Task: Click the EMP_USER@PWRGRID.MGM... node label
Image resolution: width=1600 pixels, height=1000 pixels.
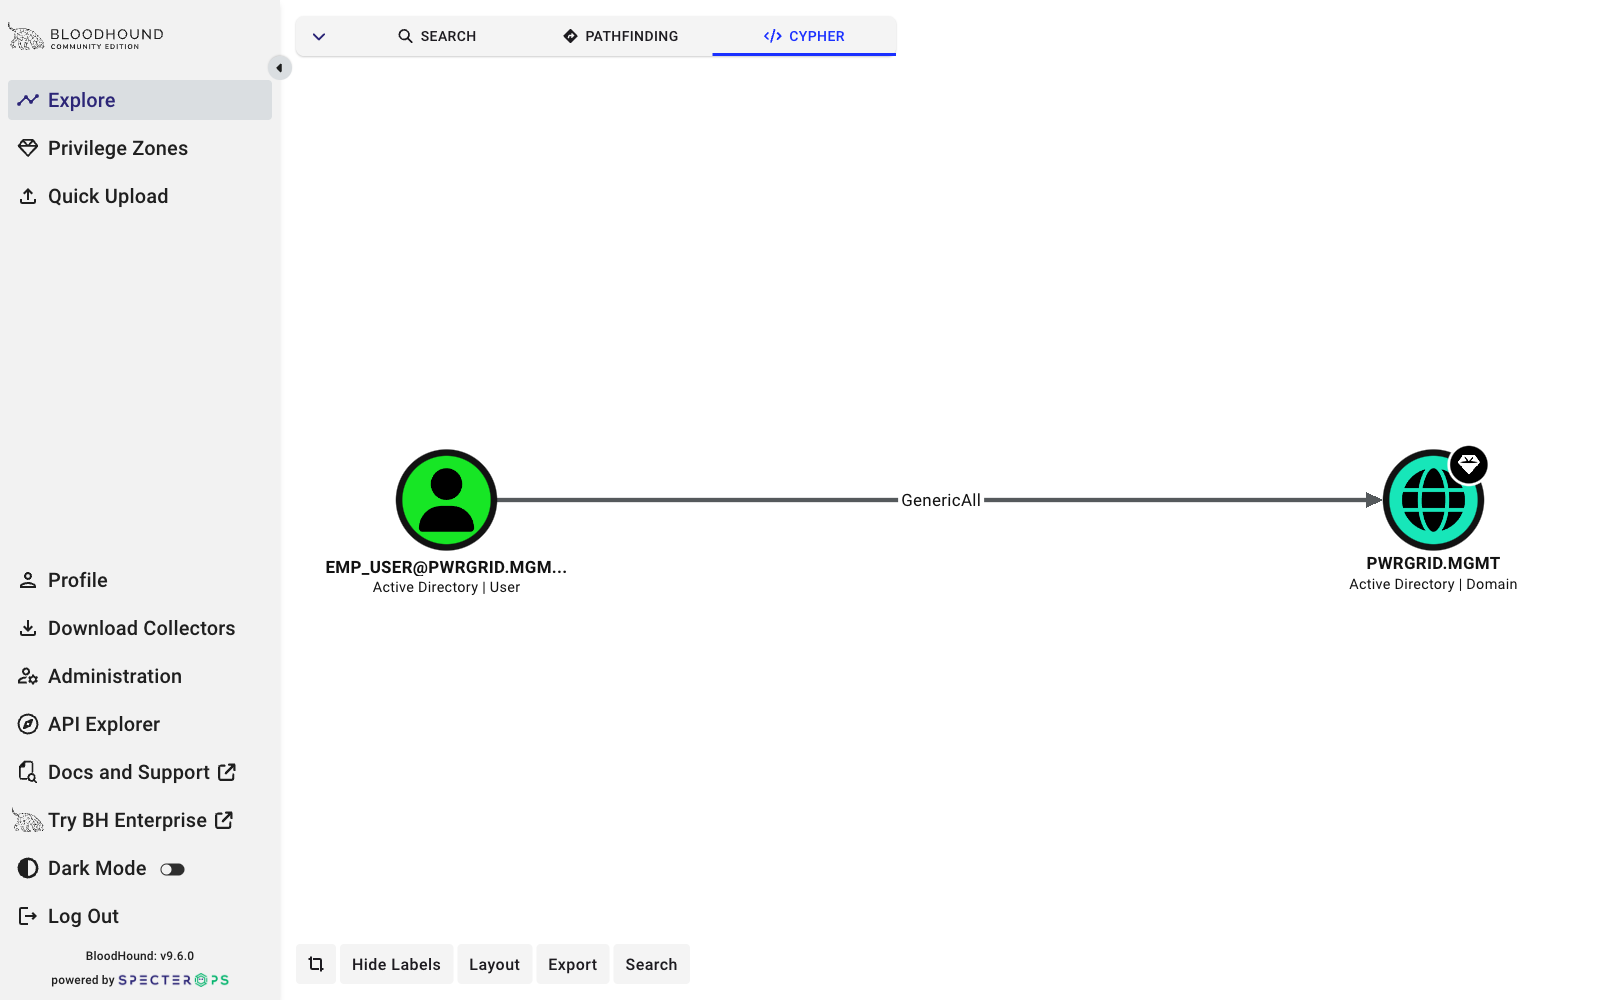Action: 446,567
